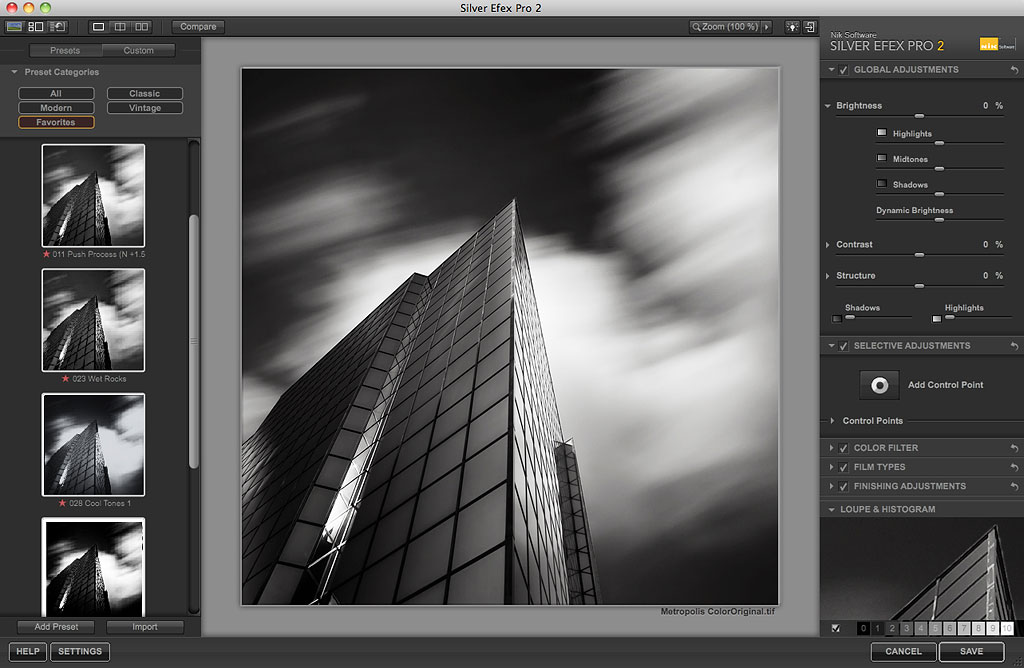This screenshot has height=668, width=1024.
Task: Reset the Color Filter section
Action: [x=1015, y=448]
